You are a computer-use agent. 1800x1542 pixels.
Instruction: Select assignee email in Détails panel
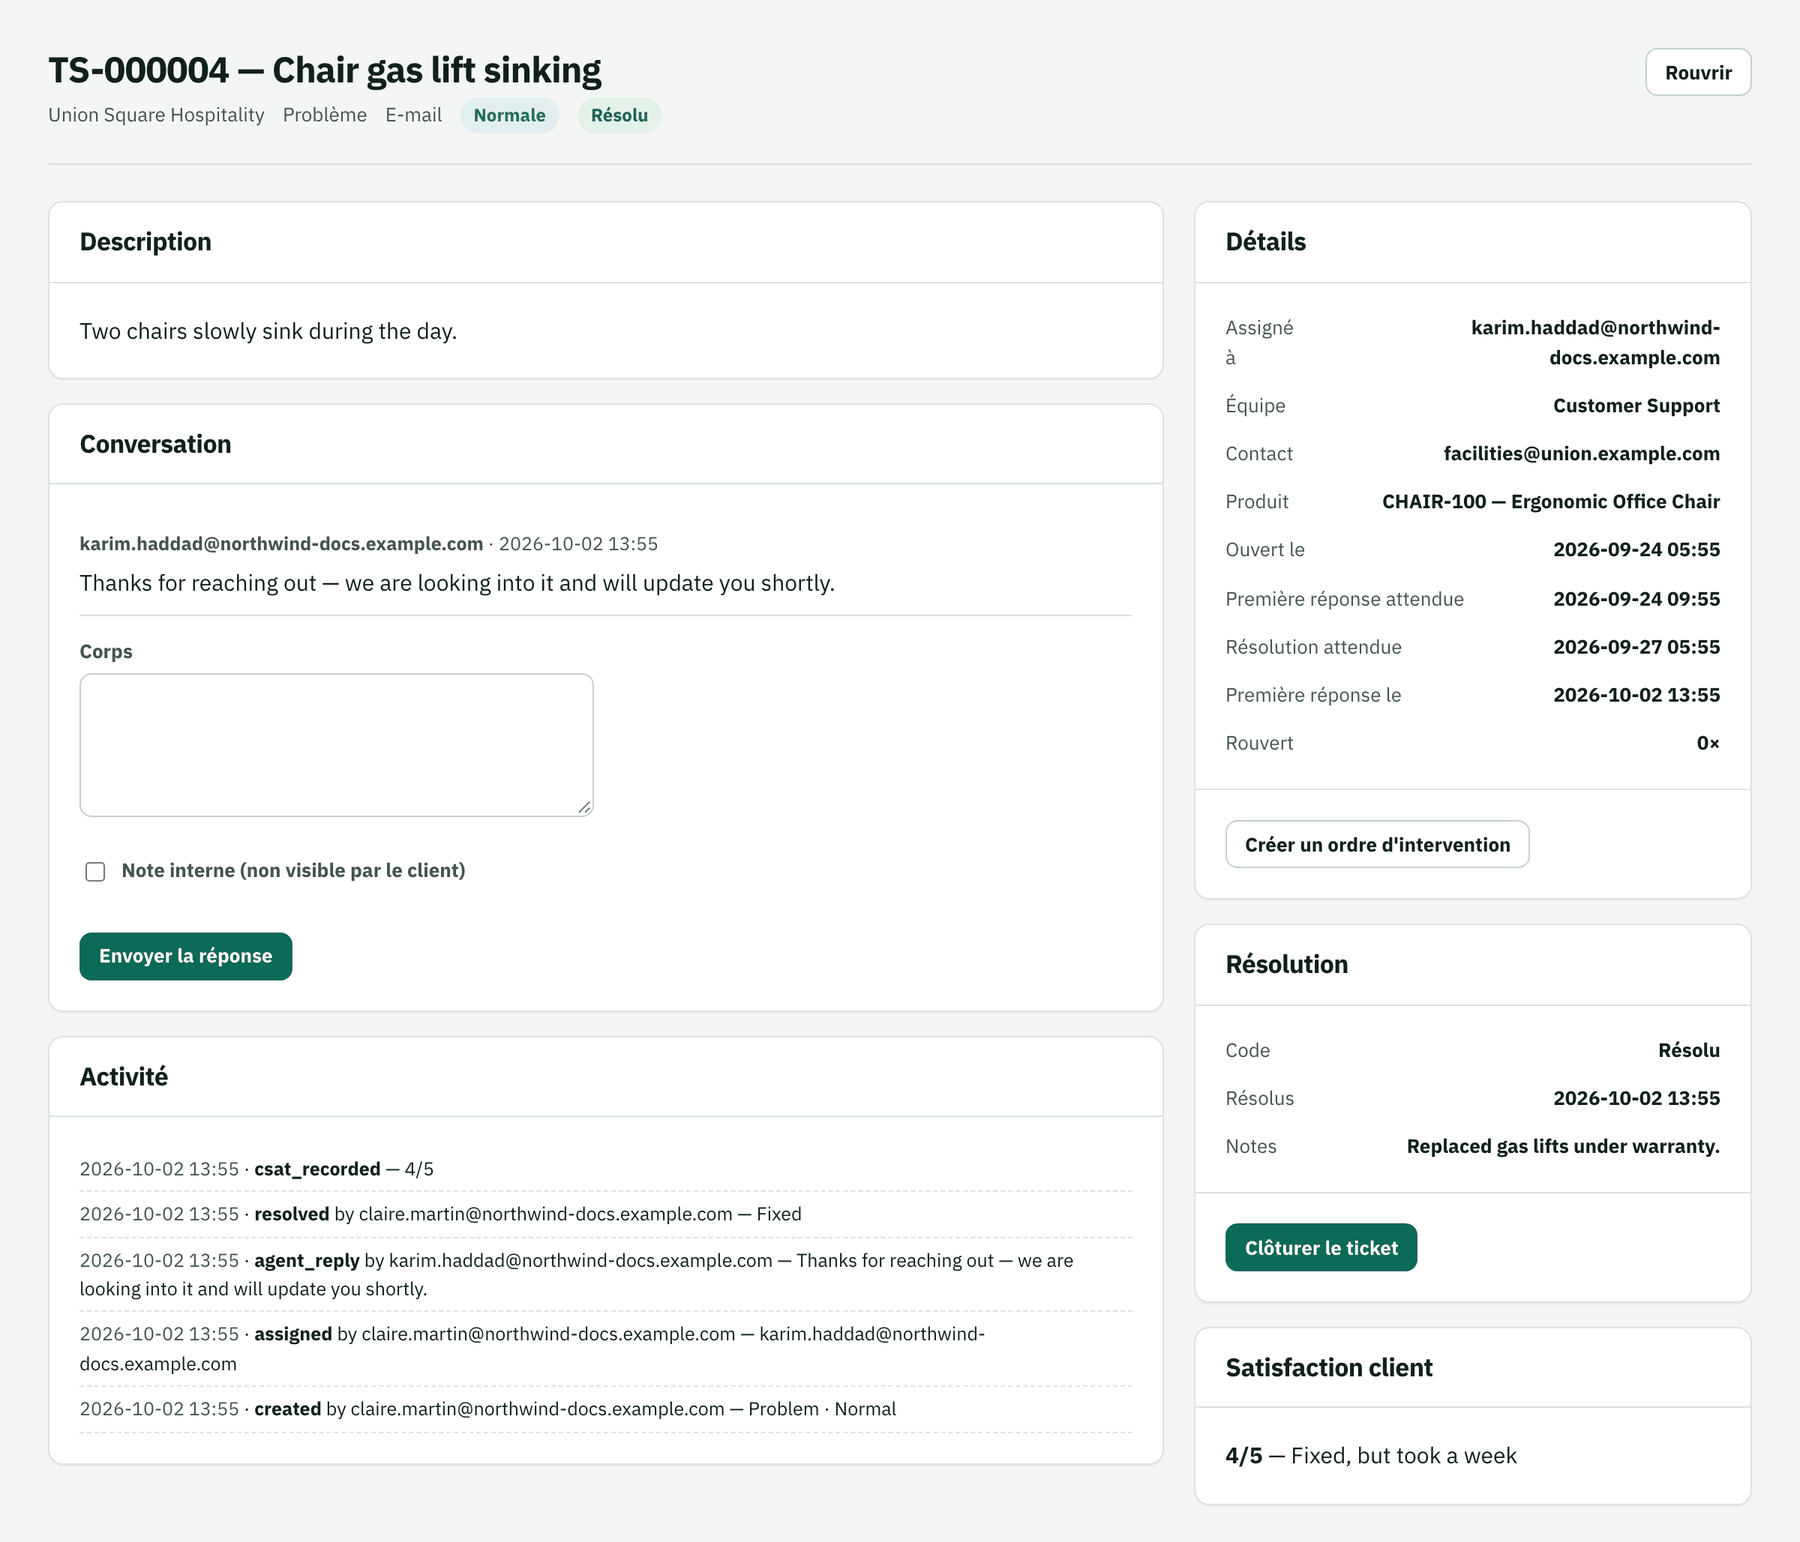point(1595,342)
